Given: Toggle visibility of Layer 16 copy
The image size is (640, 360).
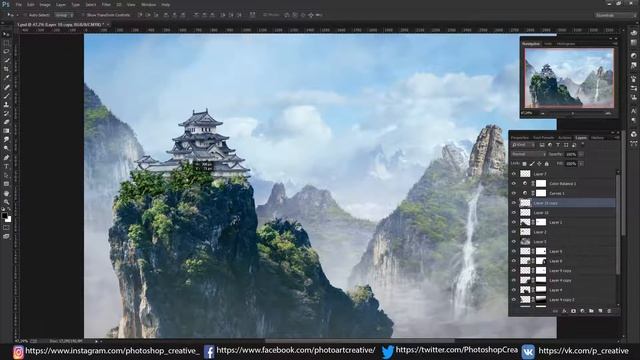Looking at the screenshot, I should [514, 203].
